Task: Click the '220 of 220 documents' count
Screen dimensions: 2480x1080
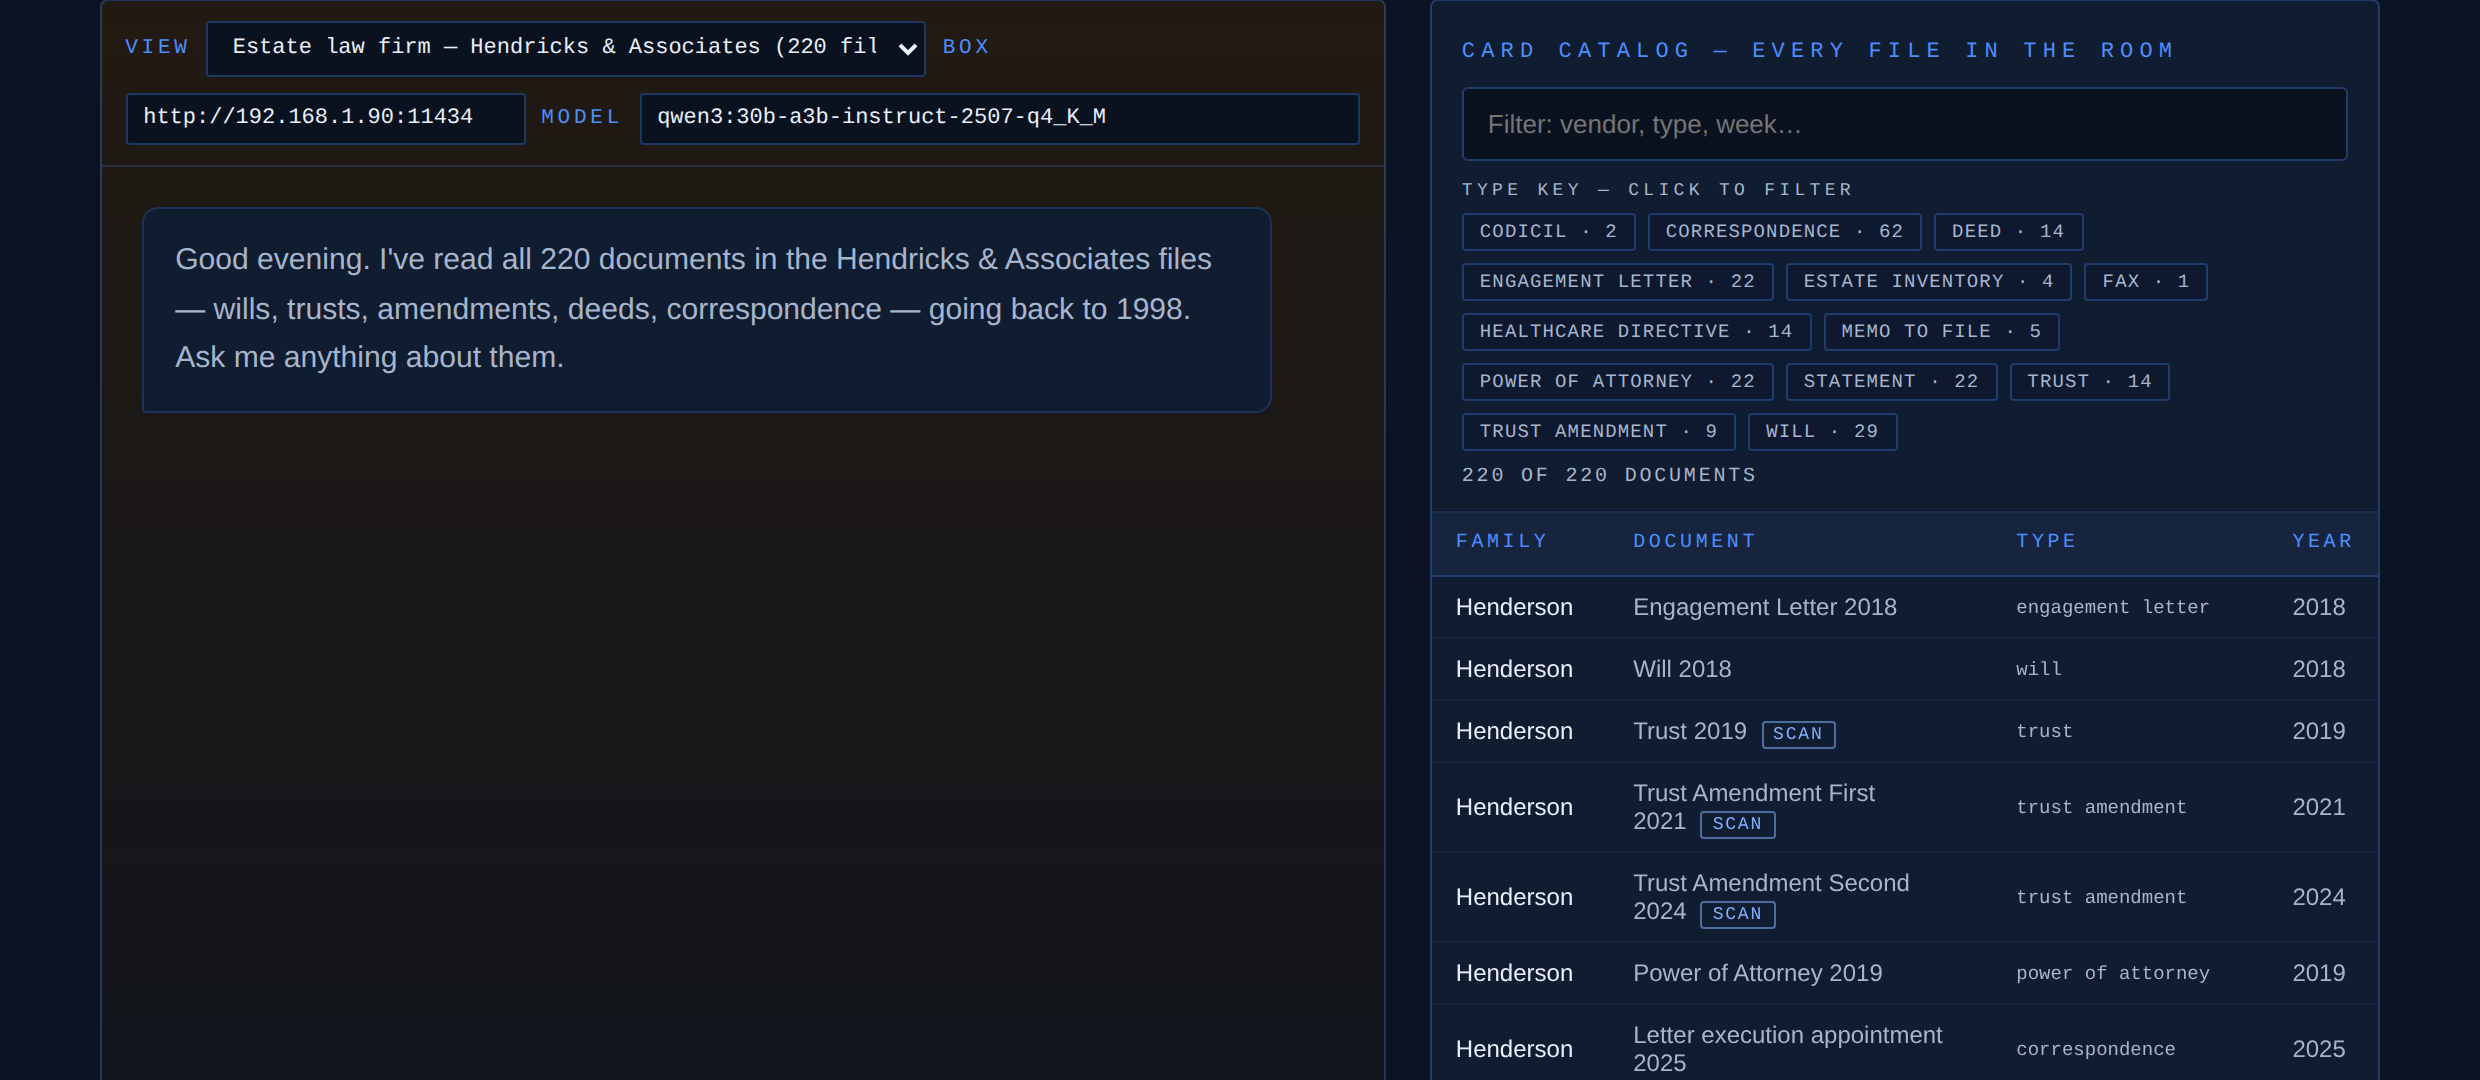Action: (x=1608, y=475)
